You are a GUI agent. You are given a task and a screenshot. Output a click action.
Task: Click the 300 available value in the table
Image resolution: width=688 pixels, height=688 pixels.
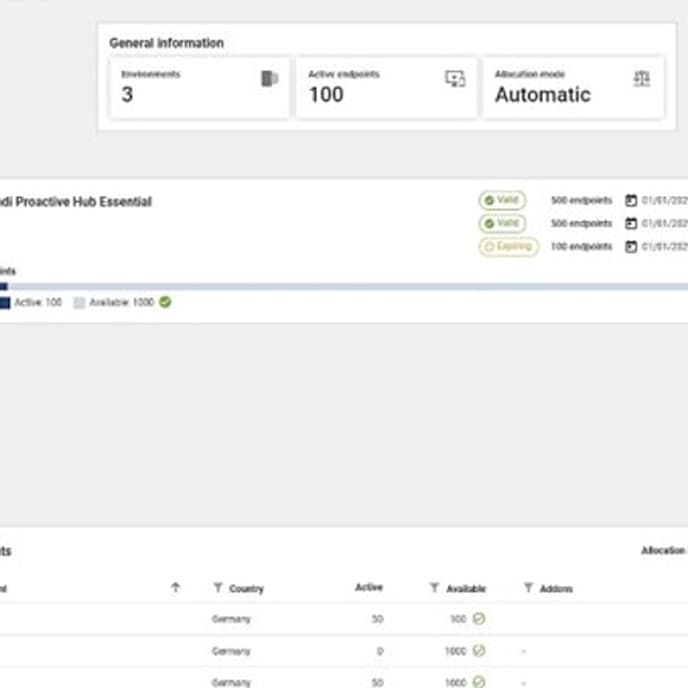point(459,619)
